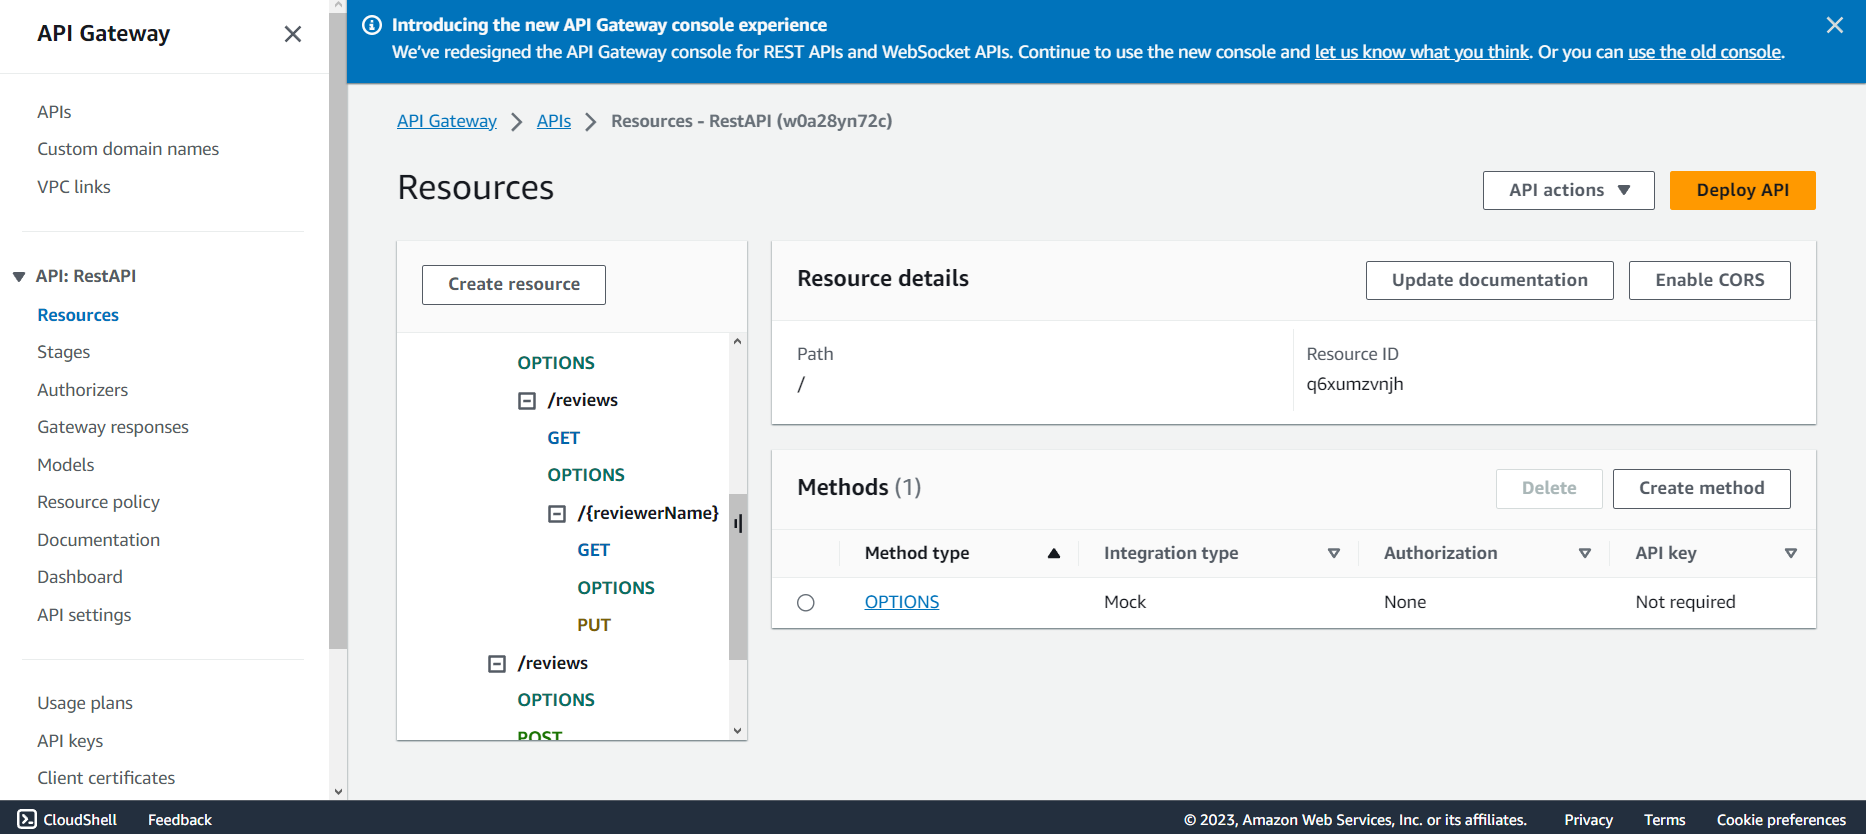
Task: Collapse the API: RestAPI section triangle
Action: click(19, 277)
